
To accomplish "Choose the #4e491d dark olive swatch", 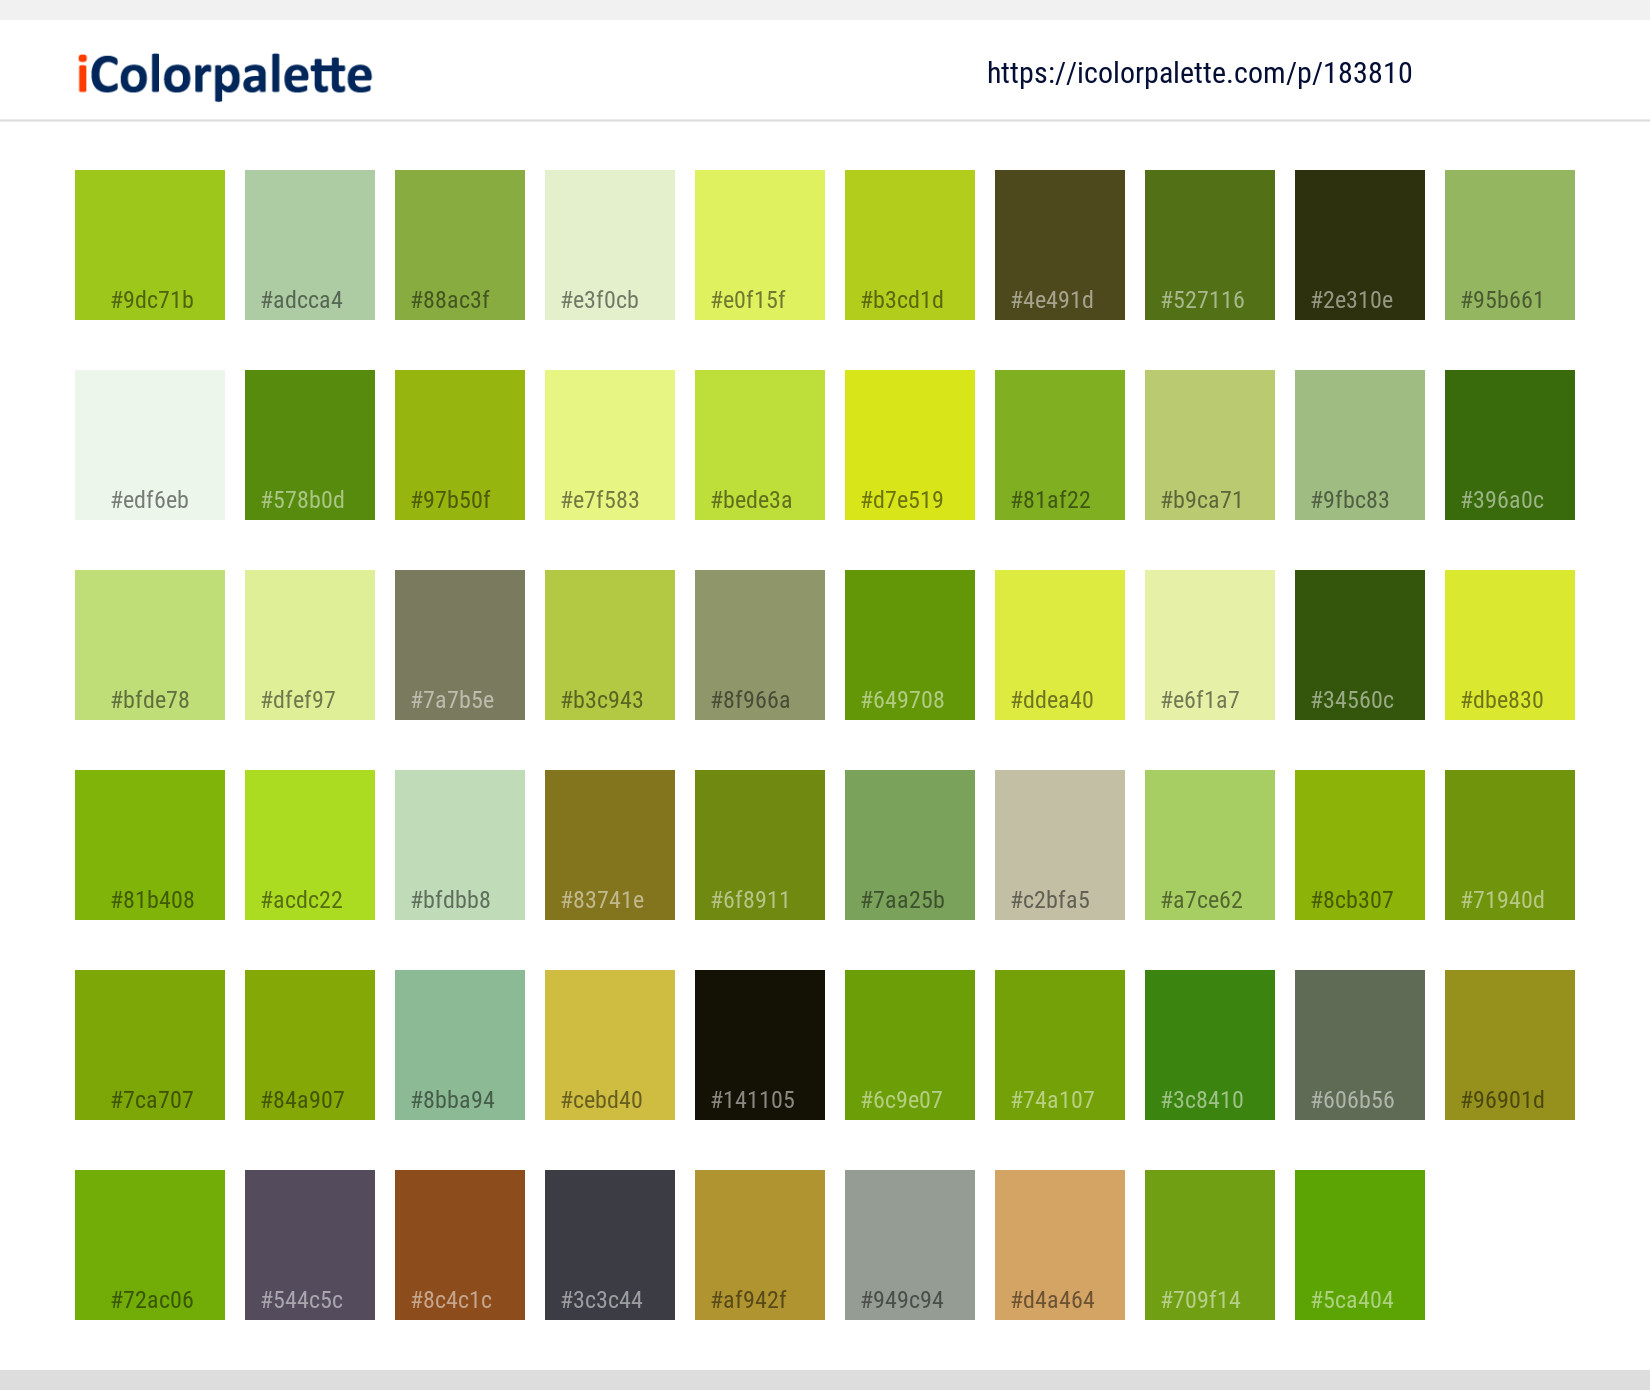I will click(1060, 245).
